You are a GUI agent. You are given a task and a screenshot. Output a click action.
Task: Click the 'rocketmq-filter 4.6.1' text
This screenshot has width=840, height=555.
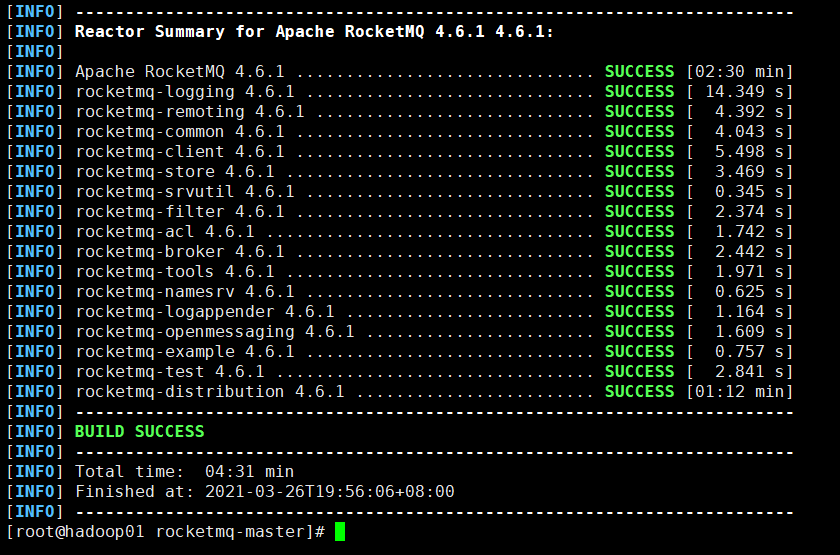(x=179, y=212)
